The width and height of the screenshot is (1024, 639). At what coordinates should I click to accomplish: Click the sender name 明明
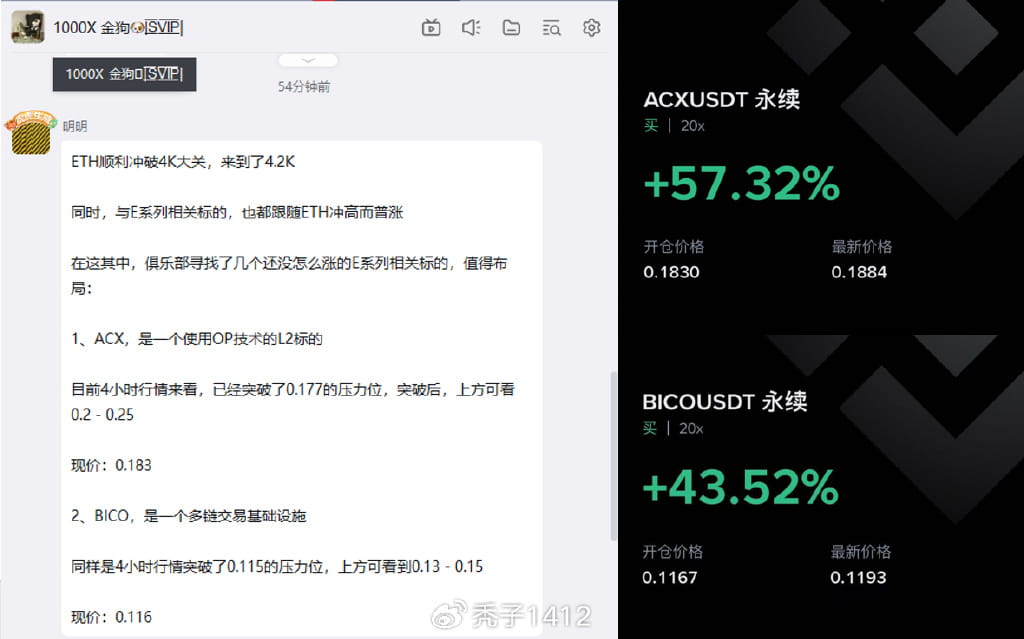tap(75, 126)
